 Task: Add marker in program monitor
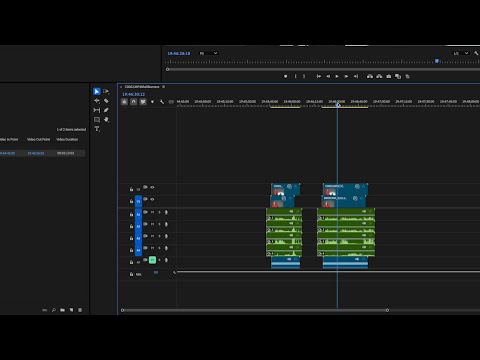click(285, 76)
